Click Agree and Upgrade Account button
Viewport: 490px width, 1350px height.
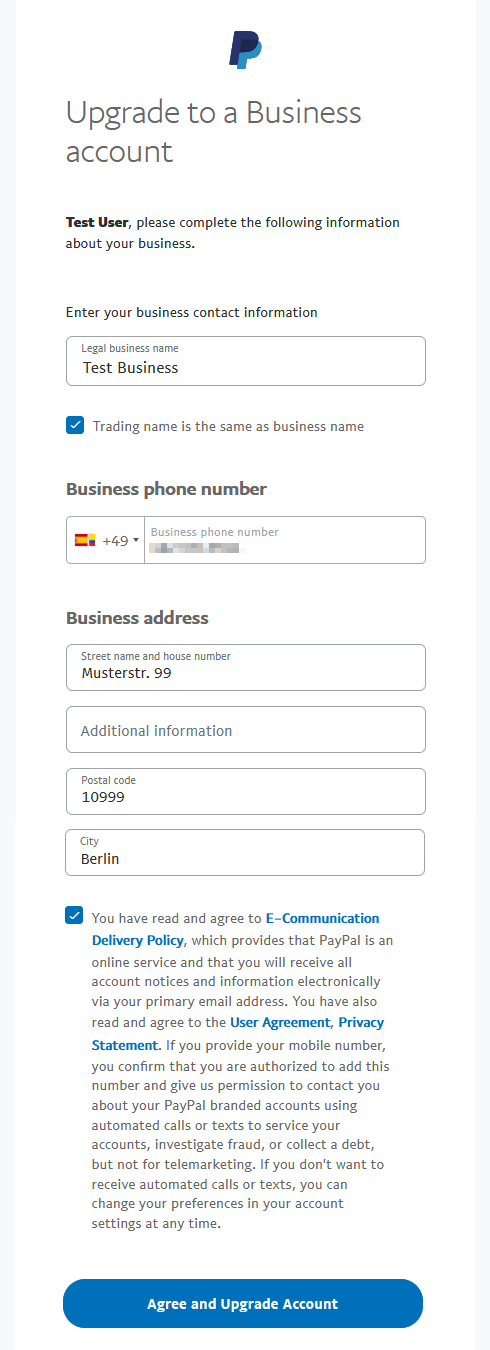[243, 1303]
